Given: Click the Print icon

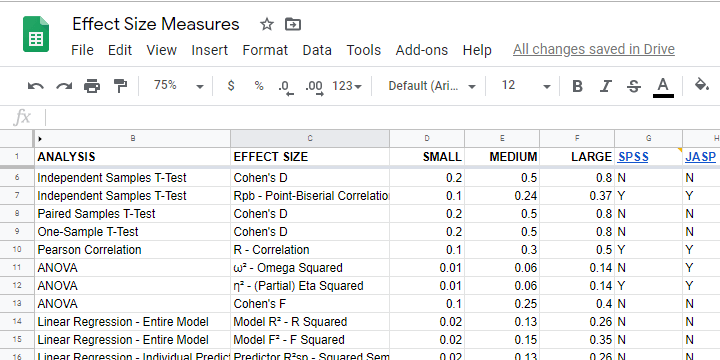Looking at the screenshot, I should coord(92,86).
